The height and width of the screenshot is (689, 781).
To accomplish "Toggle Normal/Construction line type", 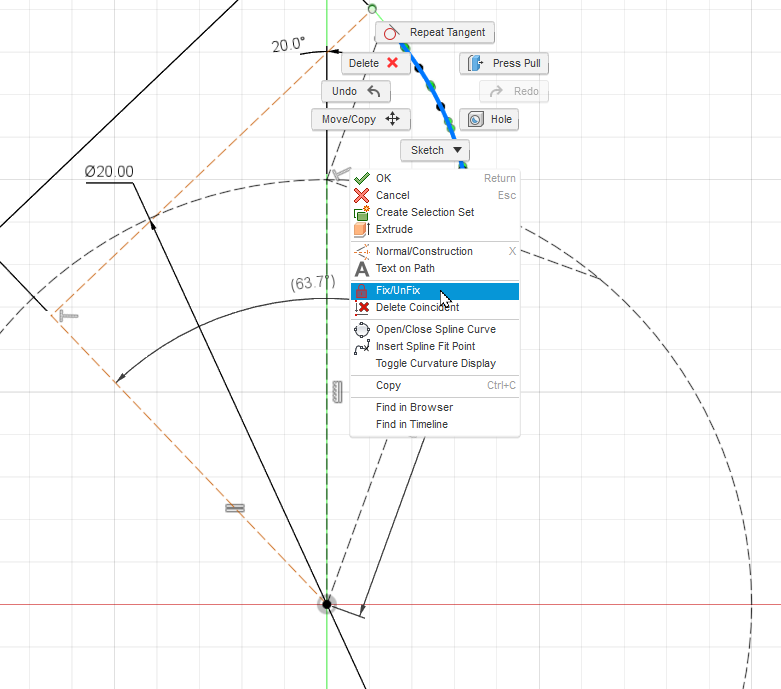I will 424,251.
